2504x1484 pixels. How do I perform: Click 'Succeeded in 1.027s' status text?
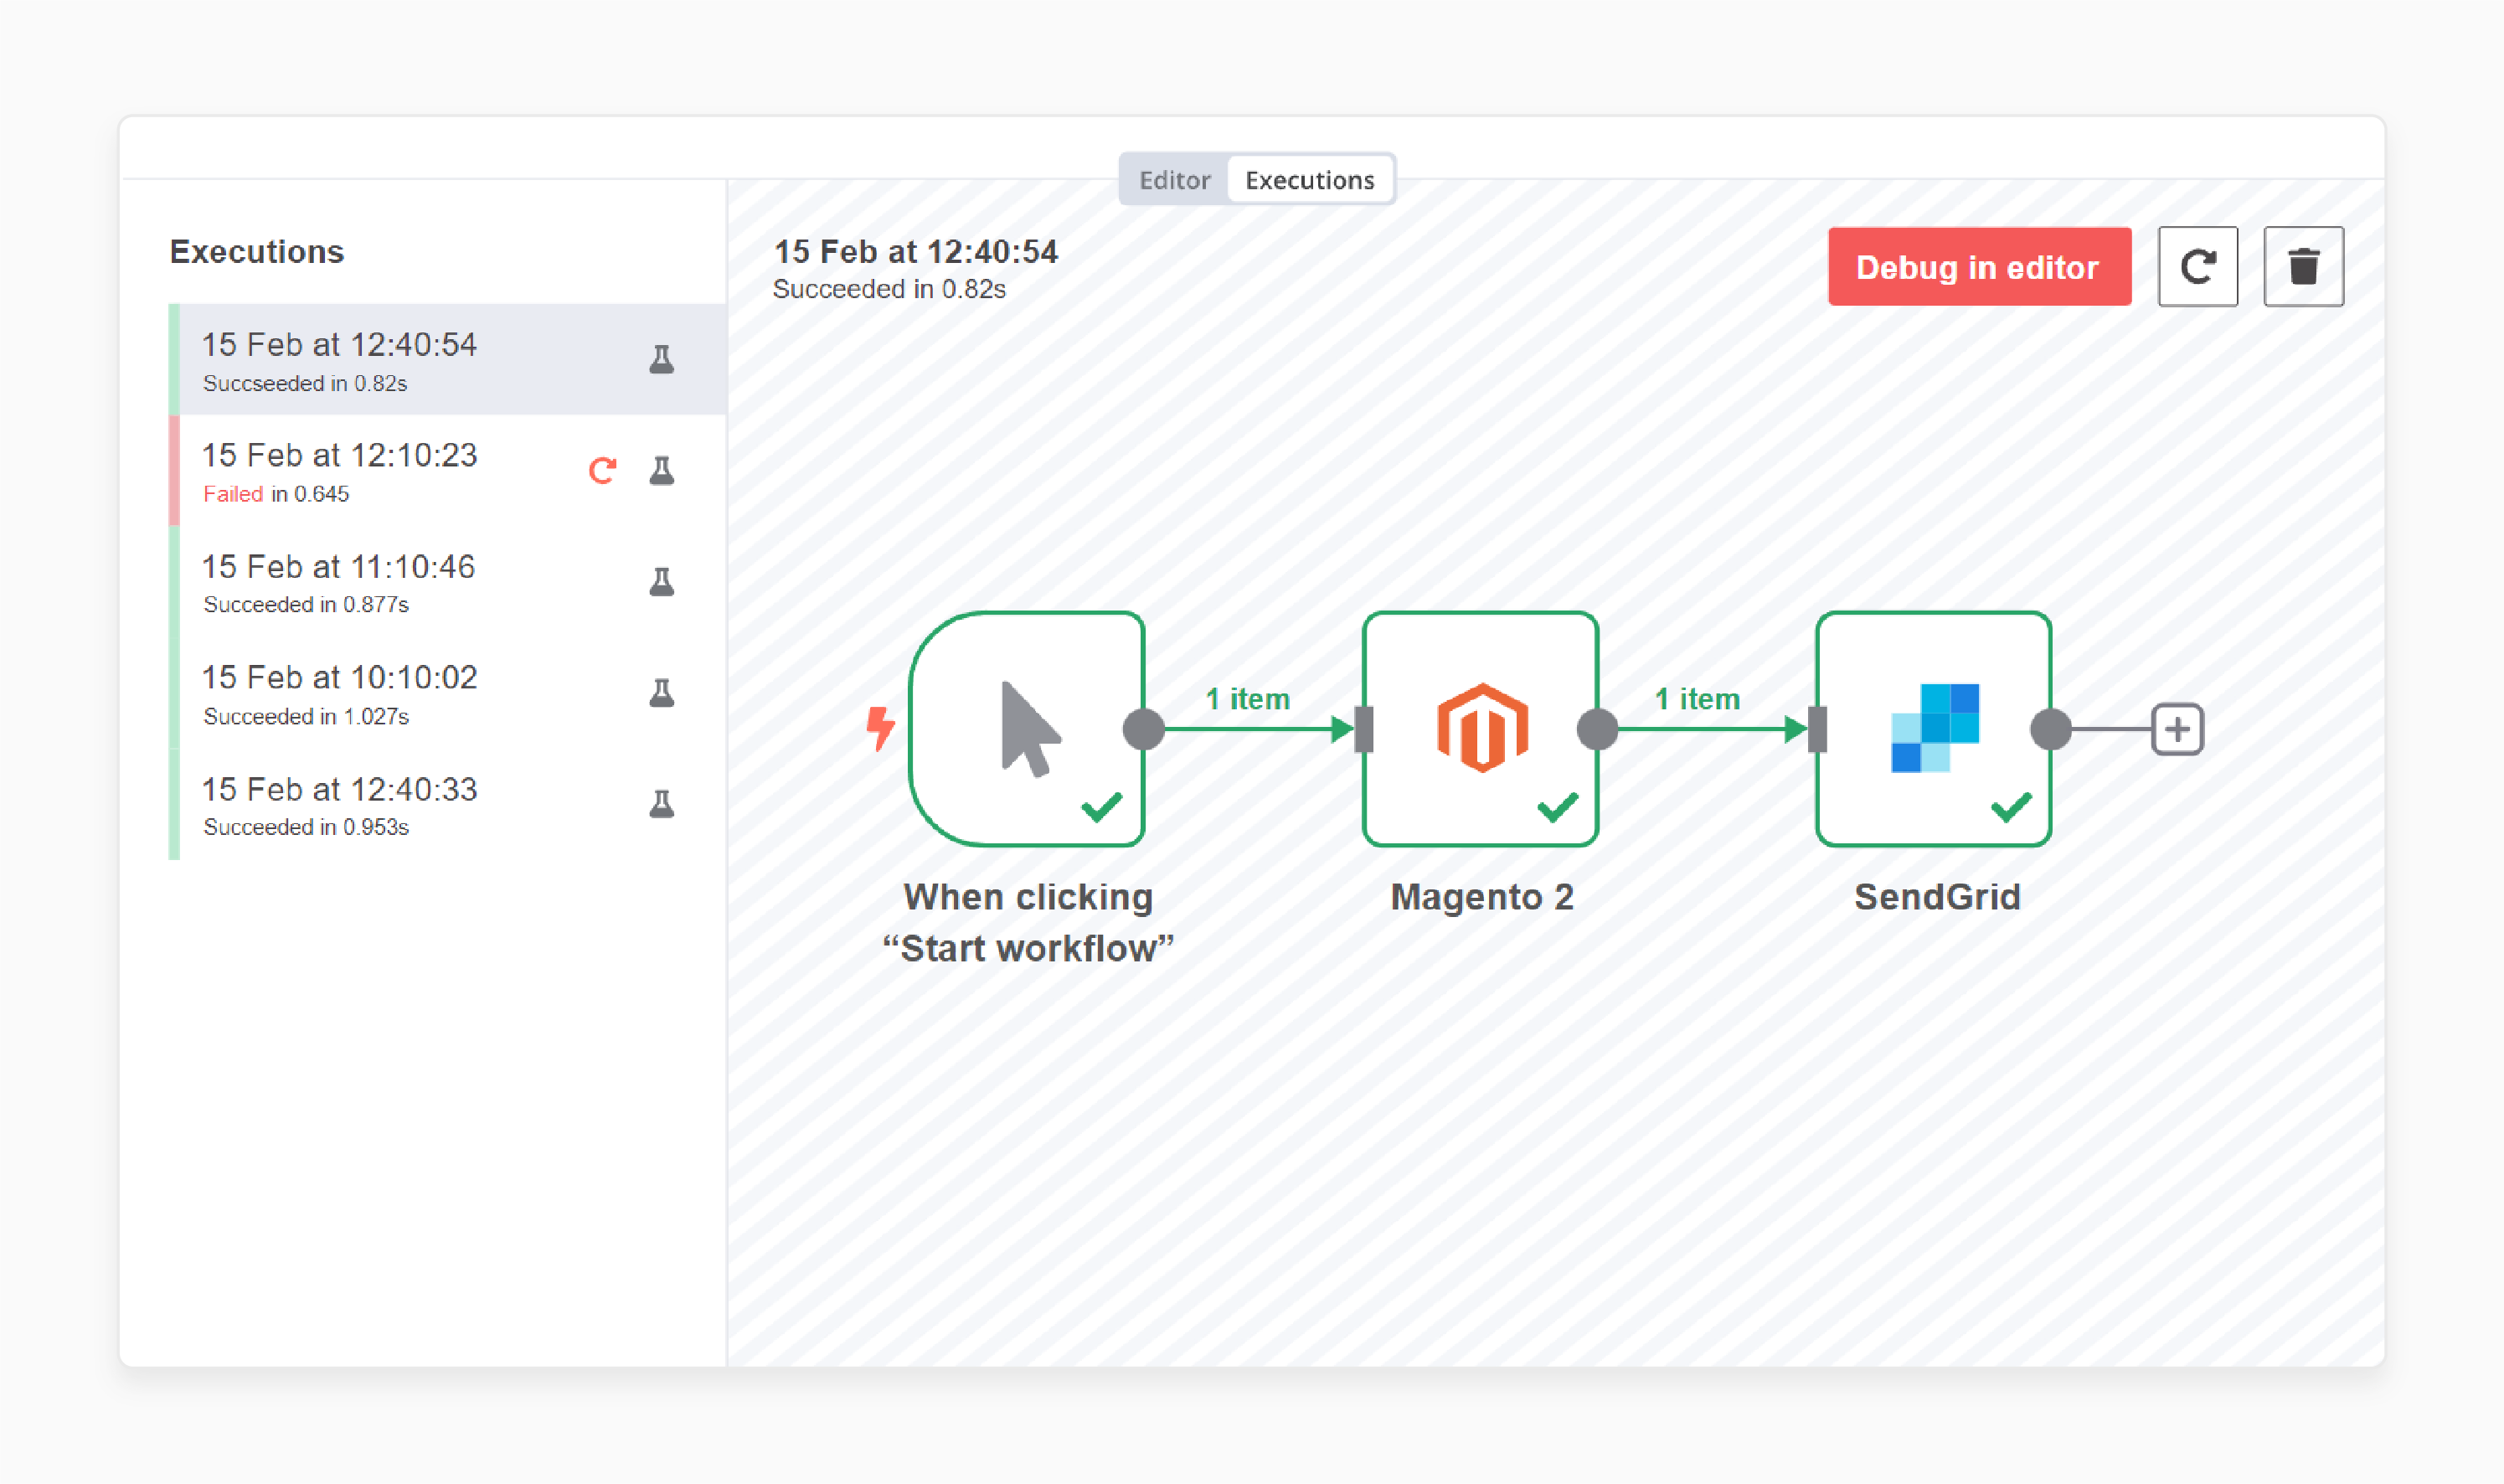[x=306, y=717]
